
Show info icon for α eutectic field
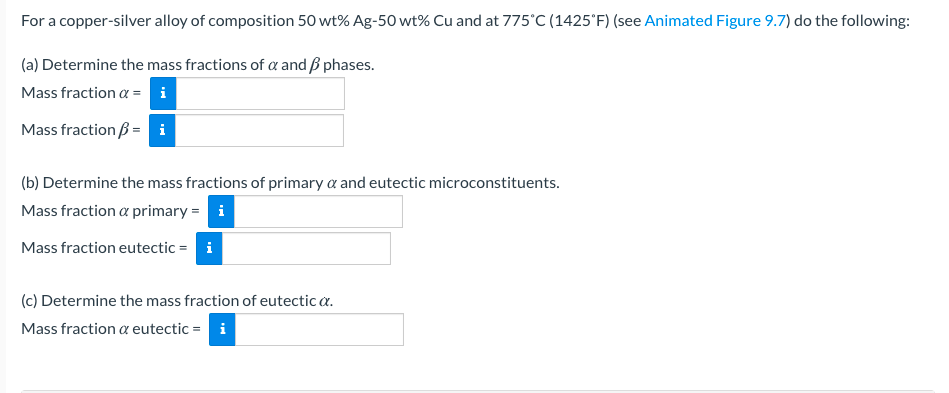coord(222,329)
